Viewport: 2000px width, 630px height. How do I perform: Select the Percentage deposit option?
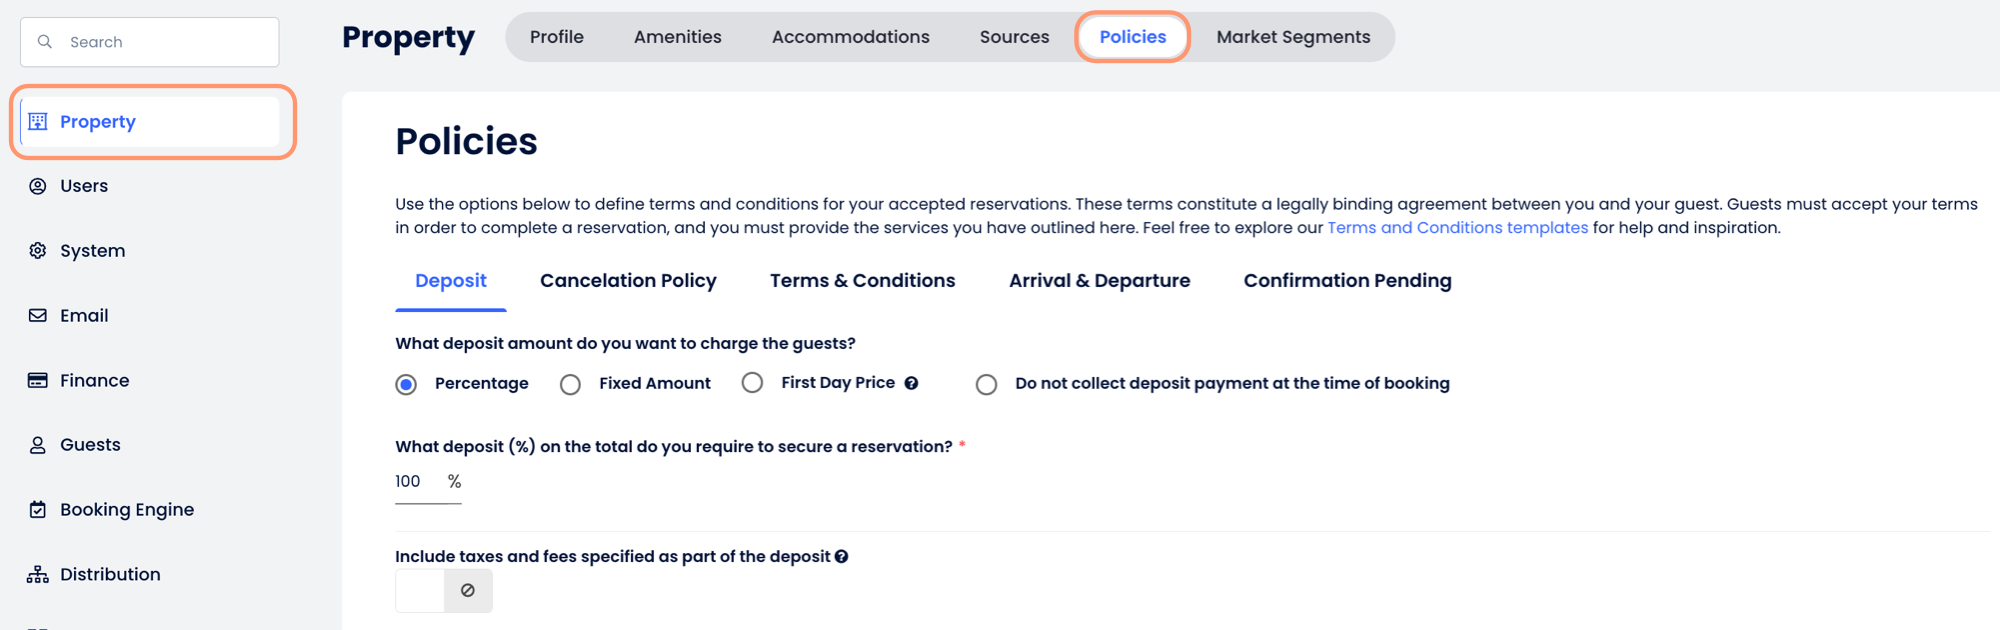[x=406, y=385]
